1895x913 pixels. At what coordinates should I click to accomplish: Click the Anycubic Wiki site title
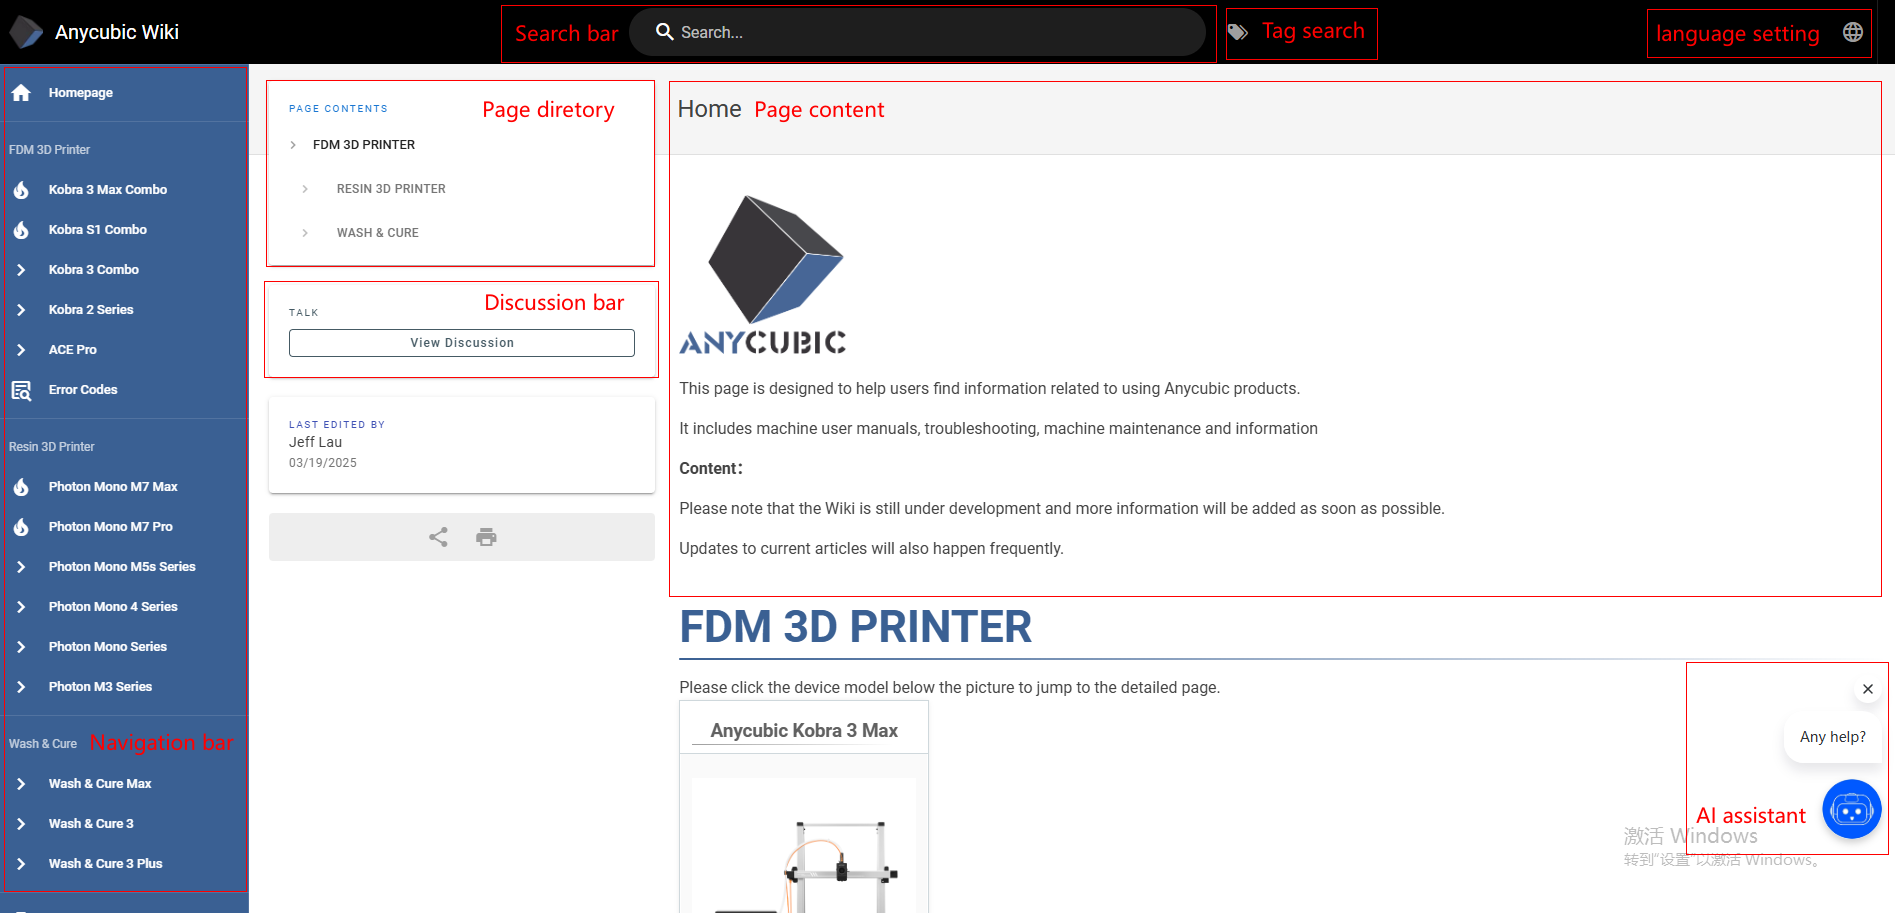(x=117, y=32)
